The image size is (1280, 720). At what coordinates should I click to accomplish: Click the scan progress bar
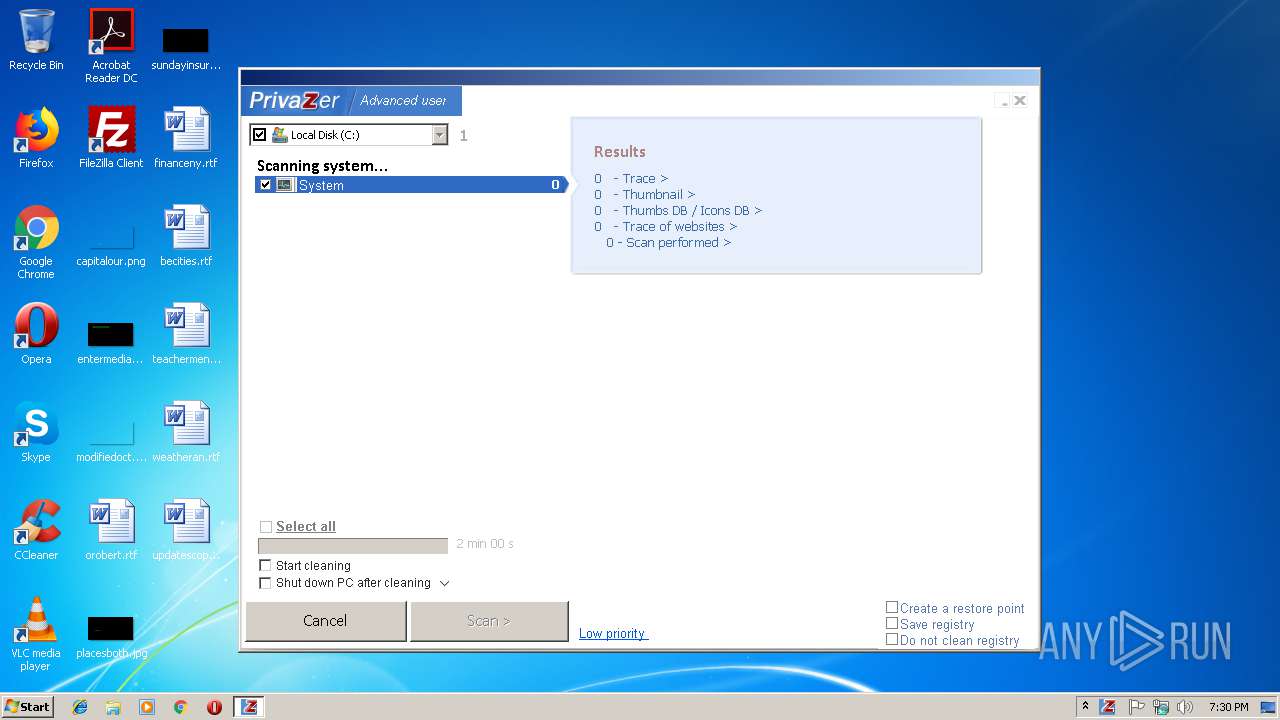click(x=353, y=546)
